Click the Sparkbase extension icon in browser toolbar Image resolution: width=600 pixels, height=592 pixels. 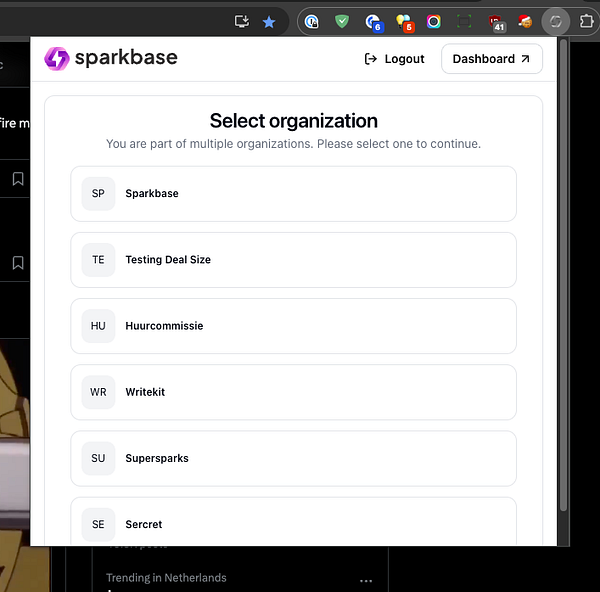click(x=555, y=22)
